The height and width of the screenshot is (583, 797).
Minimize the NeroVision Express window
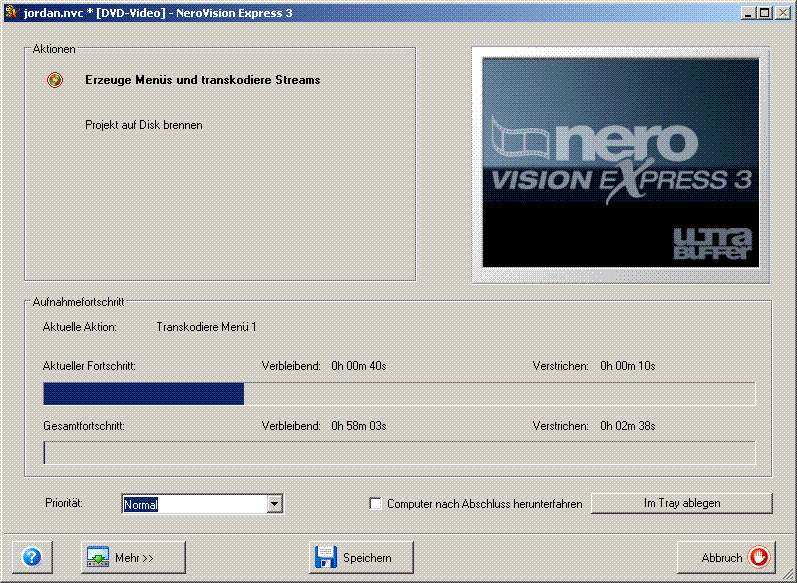(x=747, y=13)
